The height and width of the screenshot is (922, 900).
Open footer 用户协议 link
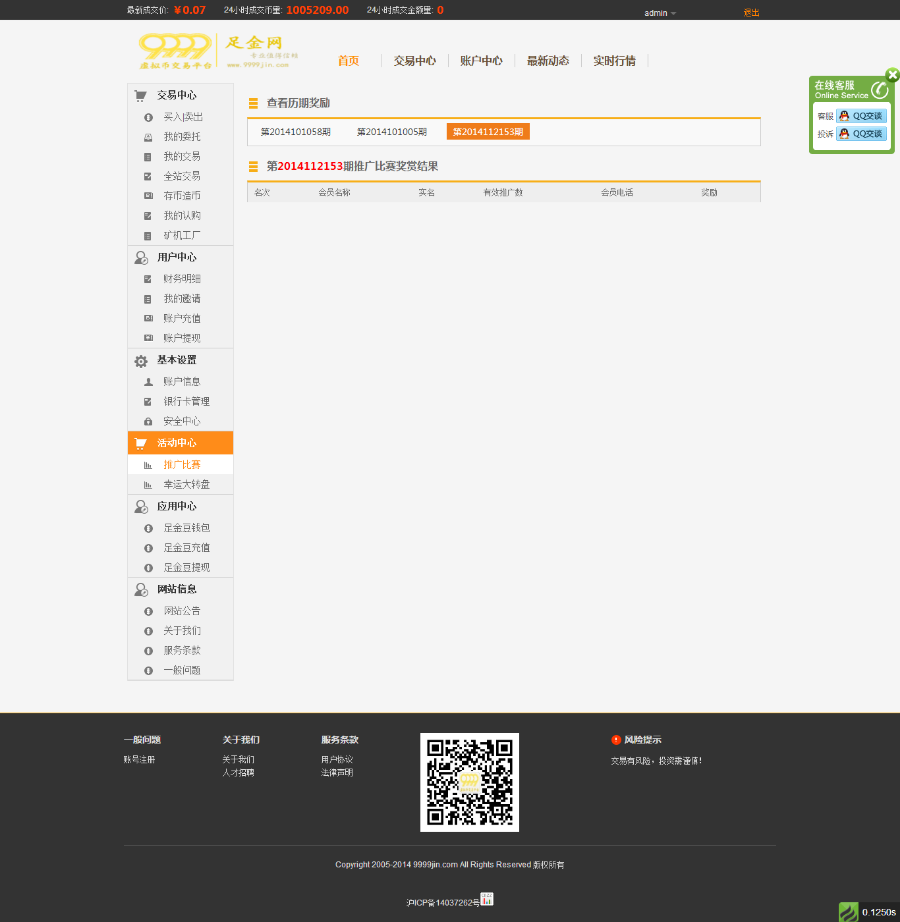[x=337, y=760]
